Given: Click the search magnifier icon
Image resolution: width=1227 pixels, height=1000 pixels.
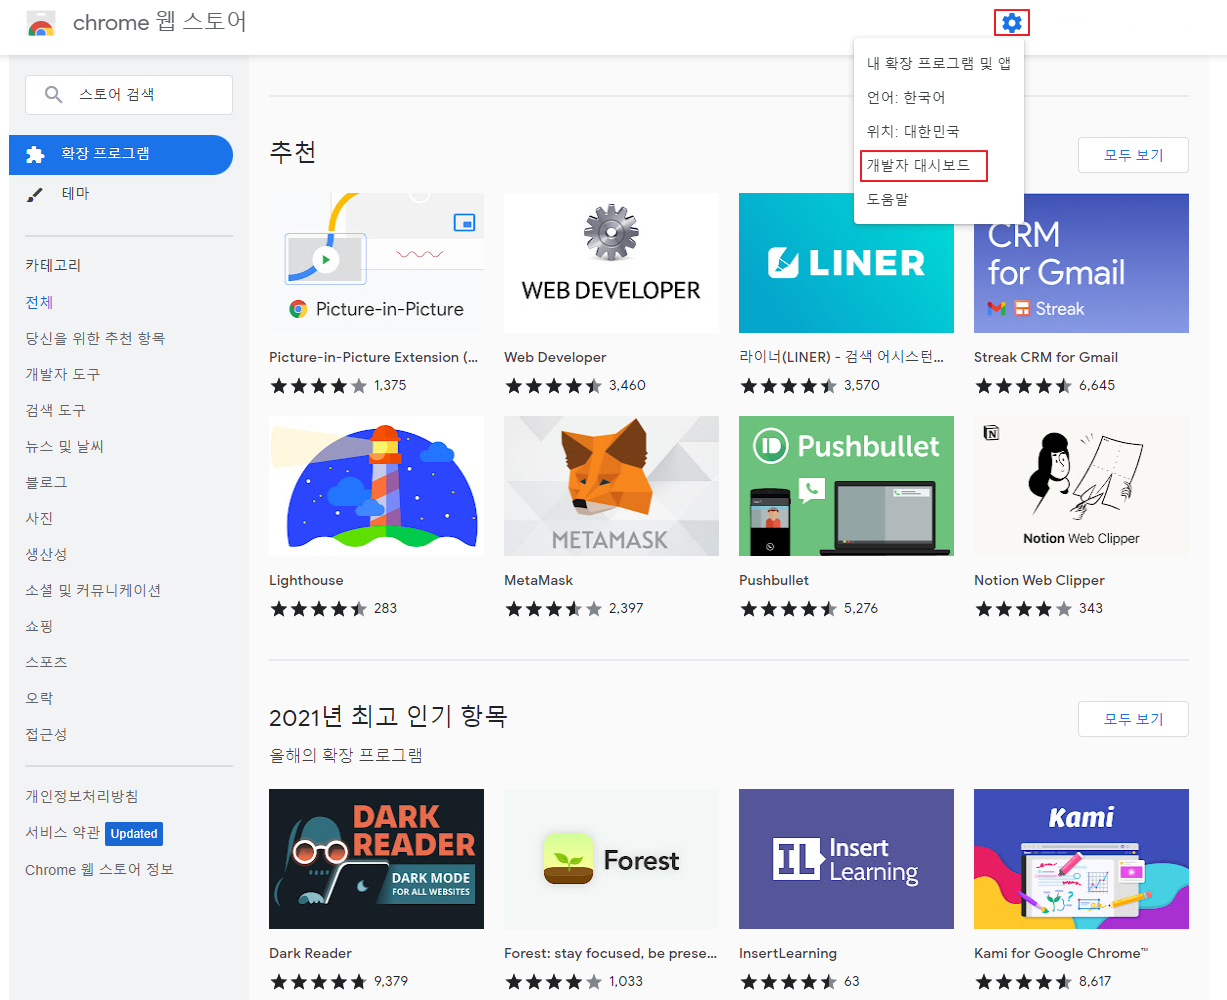Looking at the screenshot, I should coord(54,95).
